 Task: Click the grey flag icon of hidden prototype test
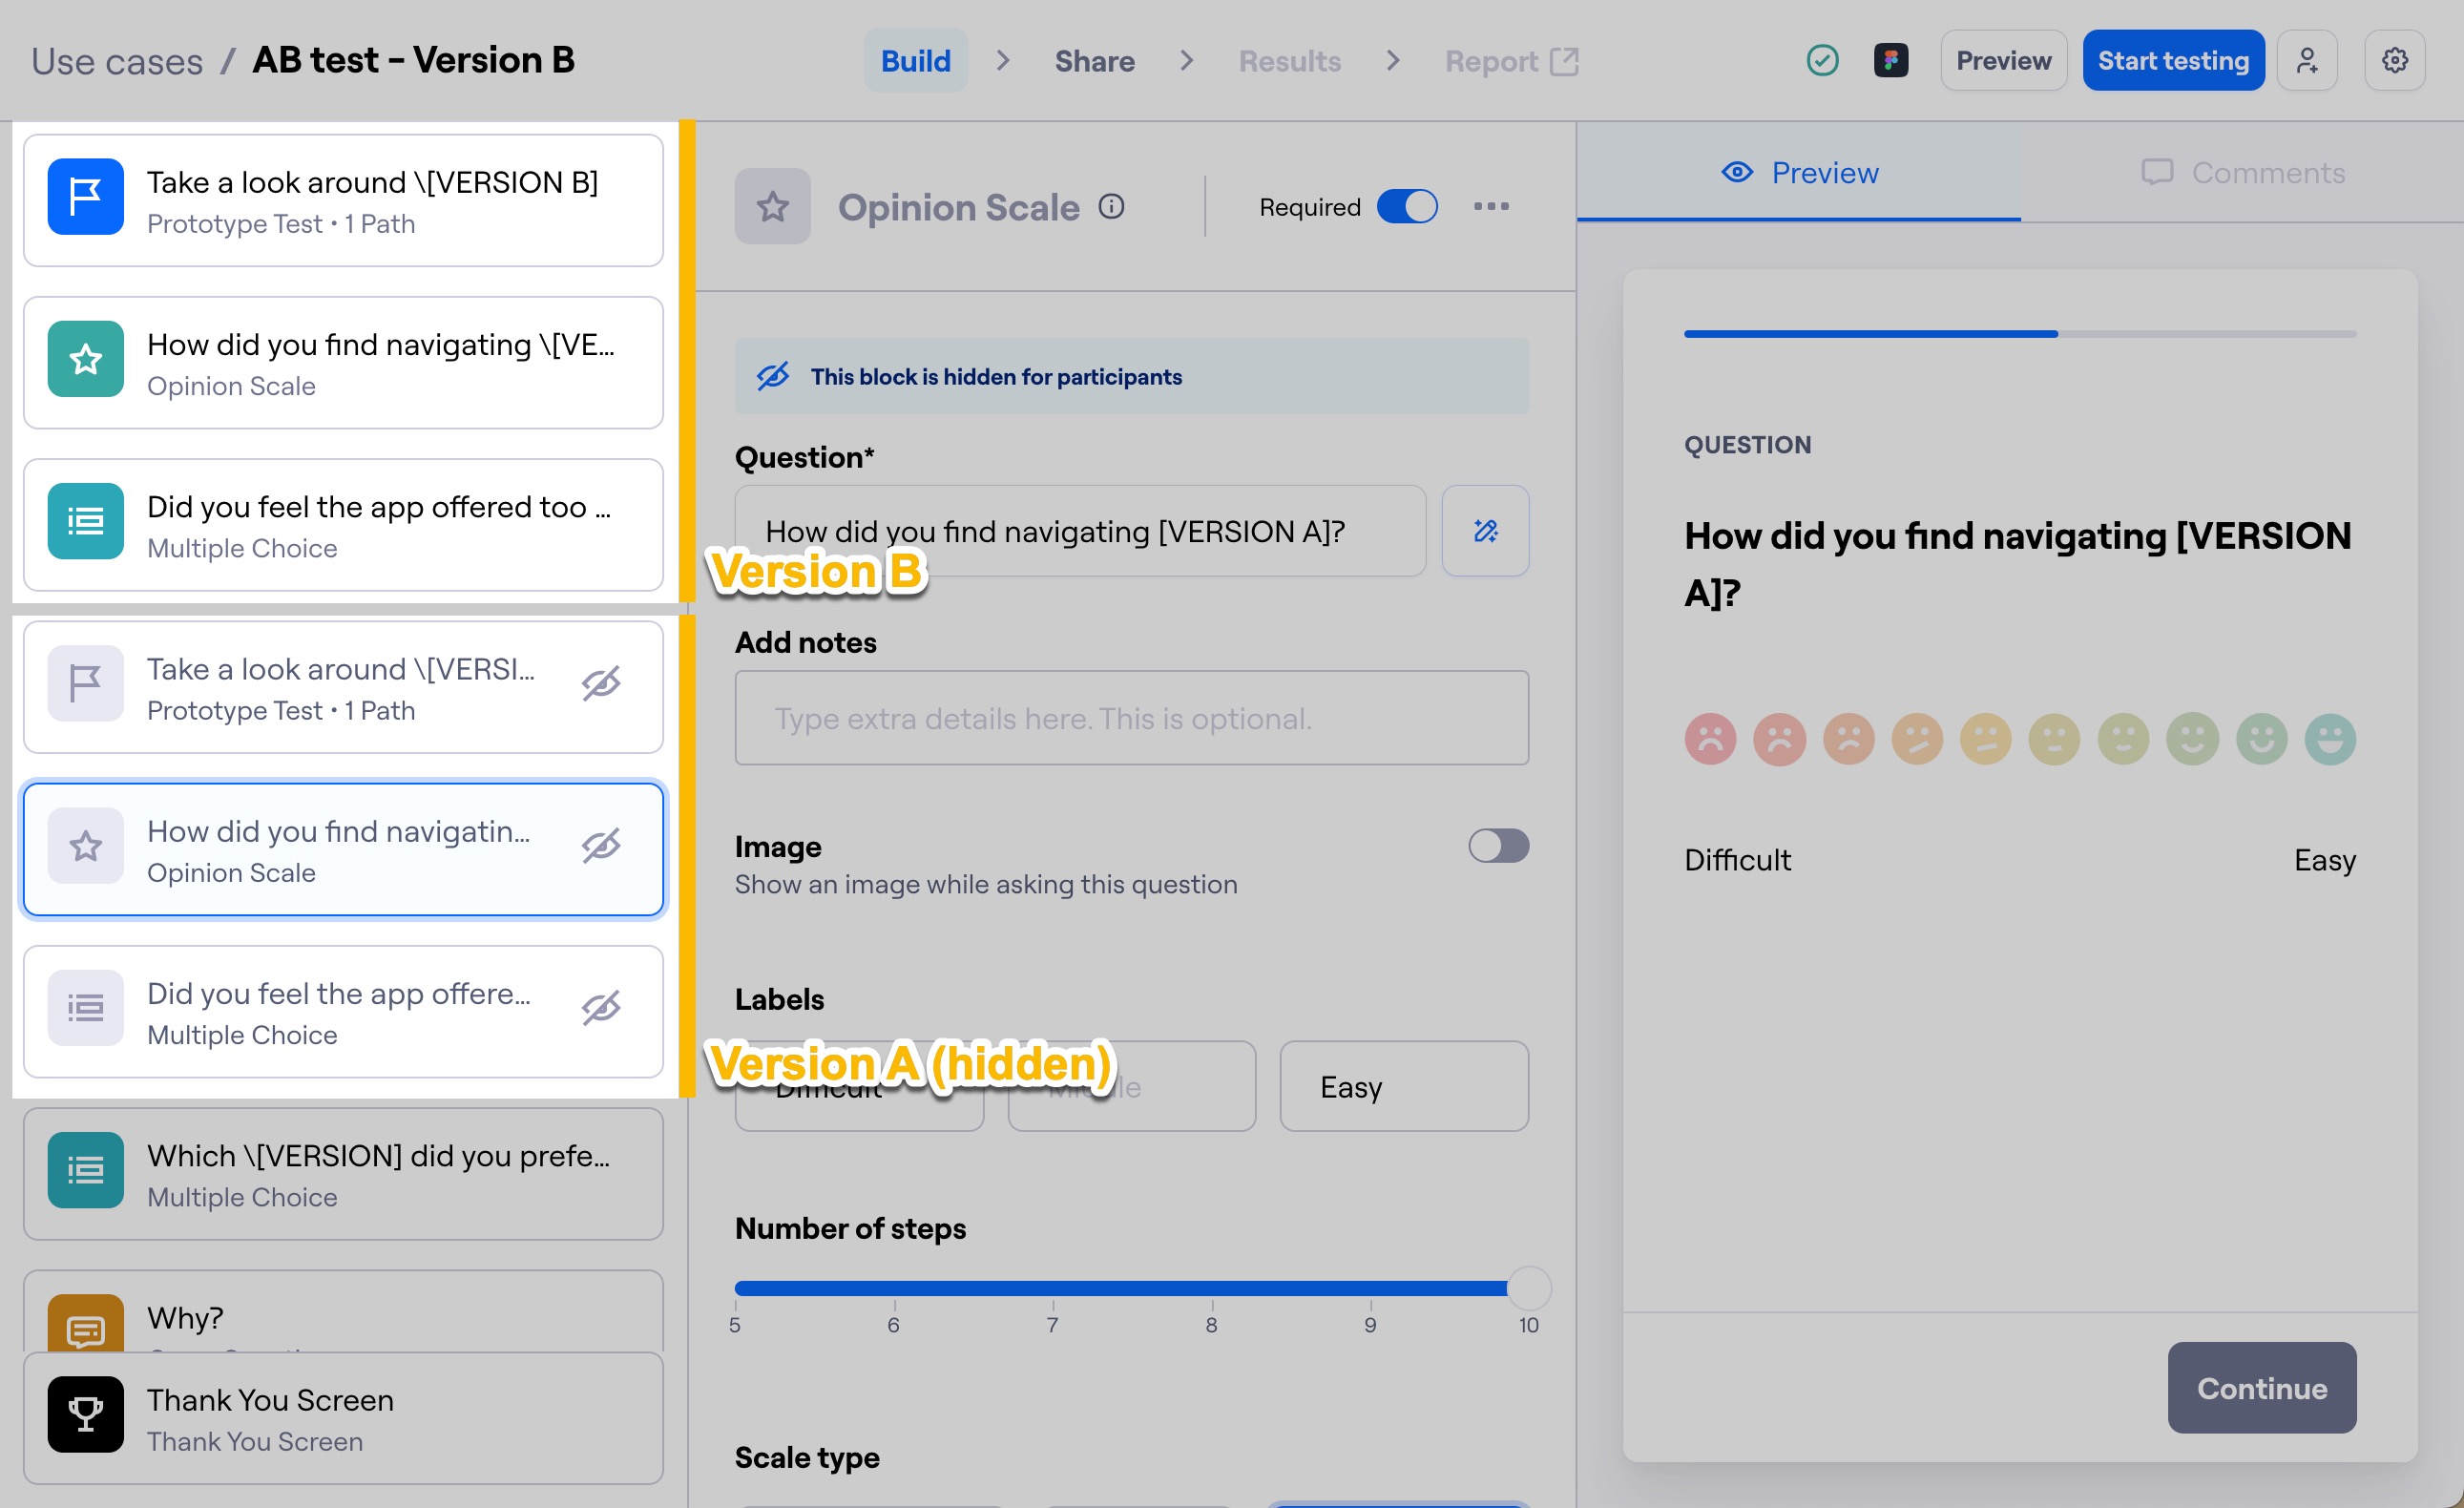coord(86,684)
